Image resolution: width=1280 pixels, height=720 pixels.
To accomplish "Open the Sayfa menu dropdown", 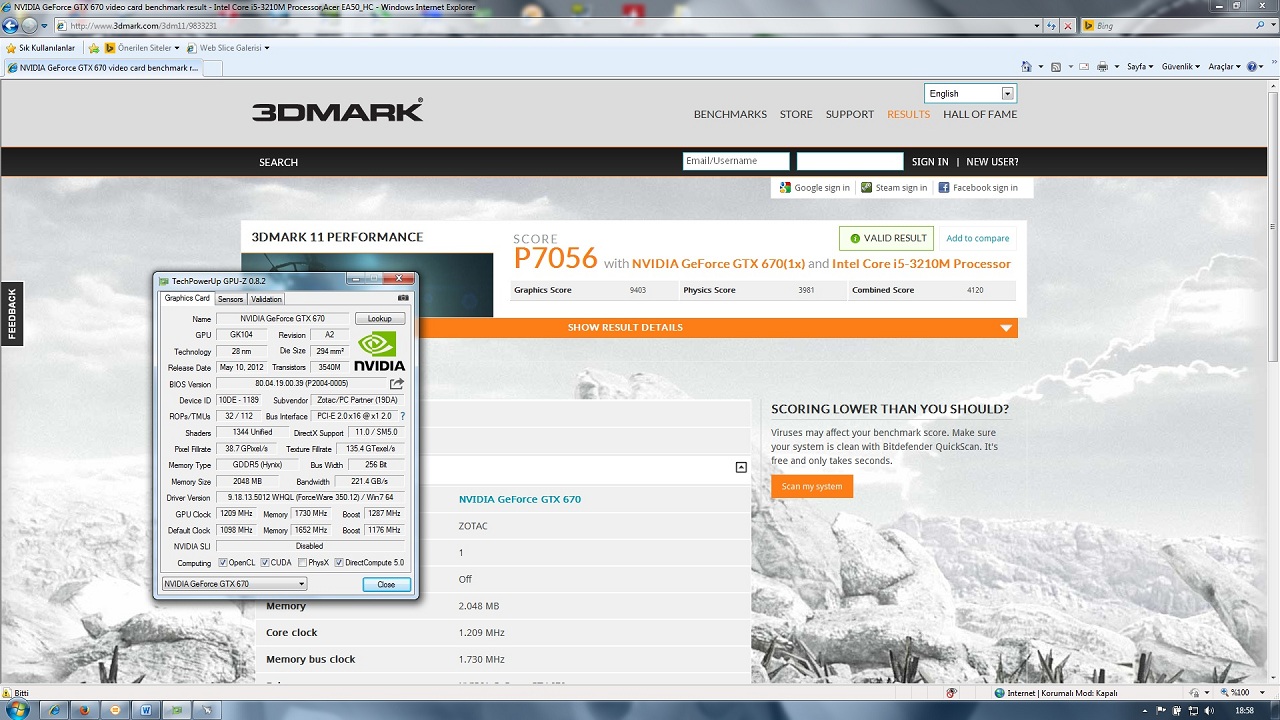I will click(1140, 67).
